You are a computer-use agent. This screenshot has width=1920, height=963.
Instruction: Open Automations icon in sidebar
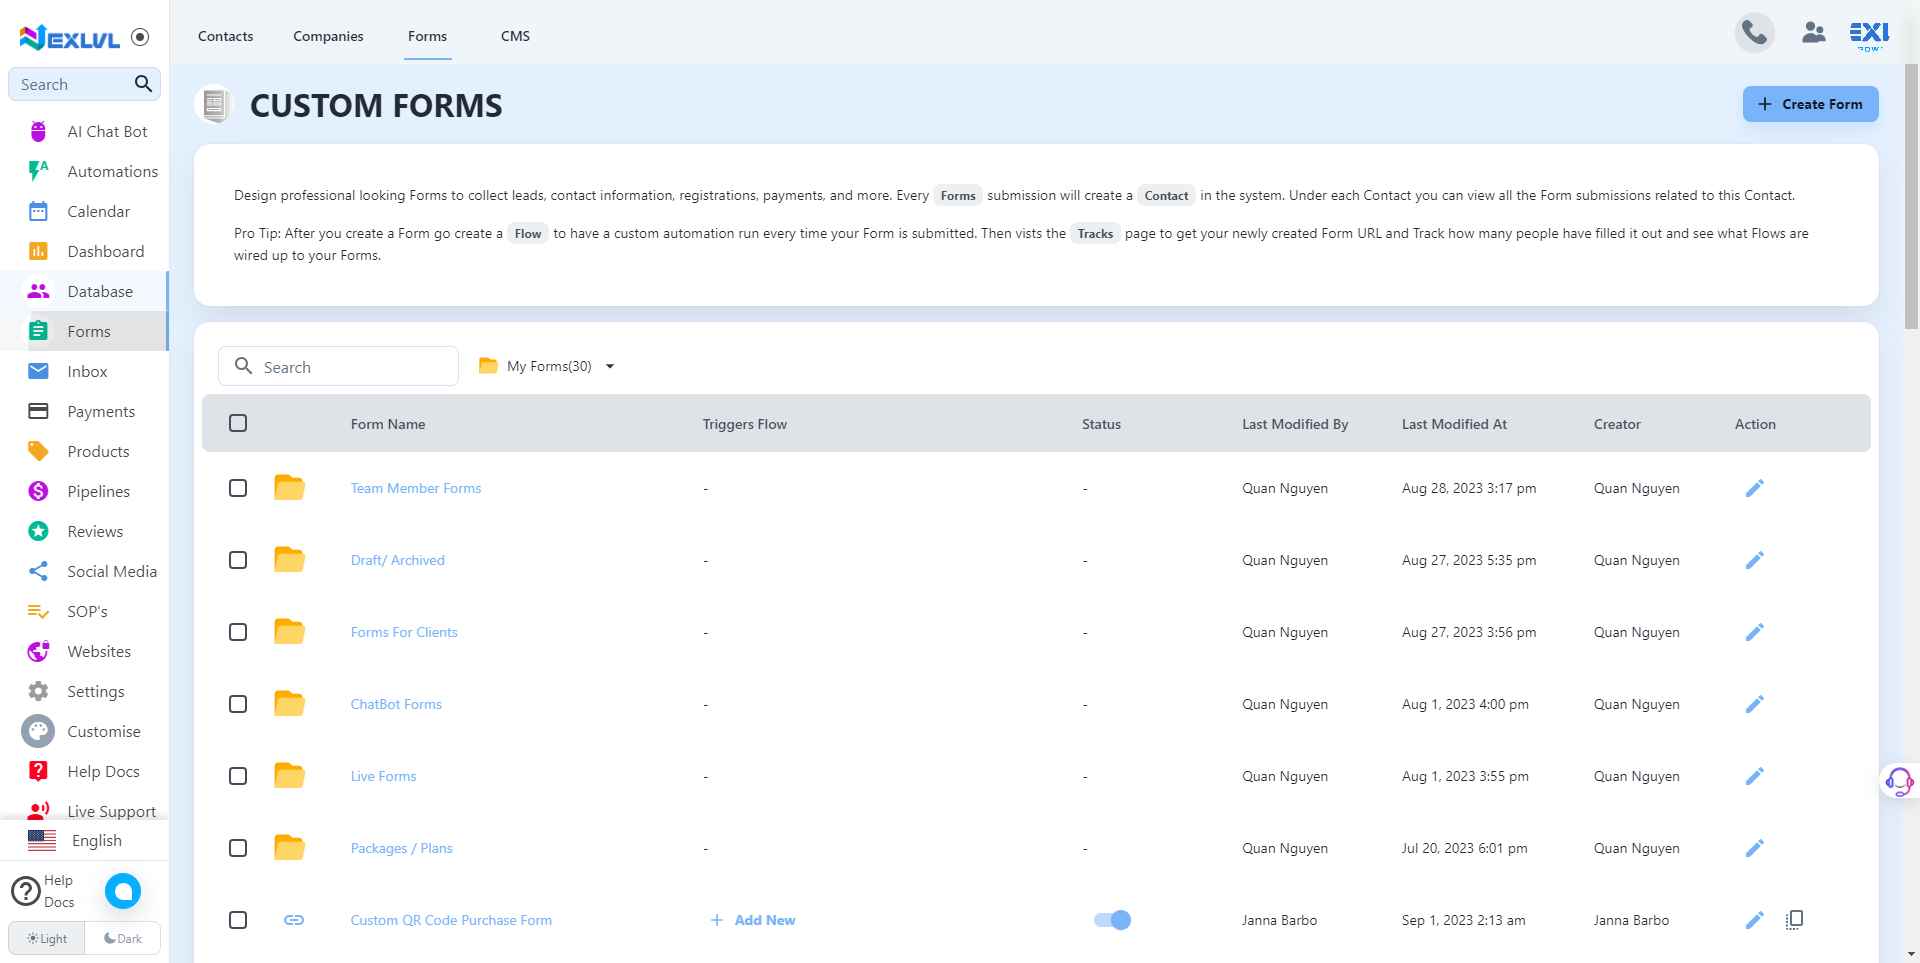click(x=38, y=171)
